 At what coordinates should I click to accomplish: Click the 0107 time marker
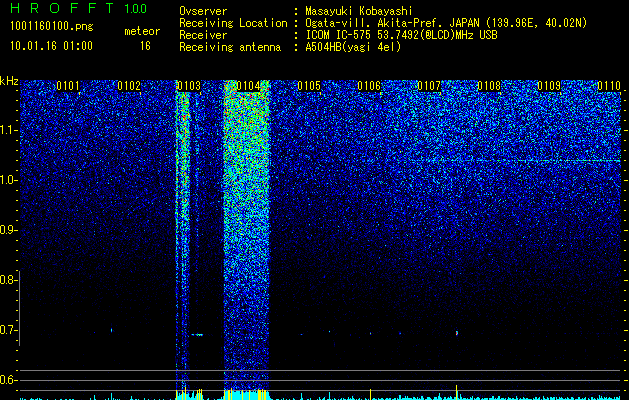[x=429, y=86]
